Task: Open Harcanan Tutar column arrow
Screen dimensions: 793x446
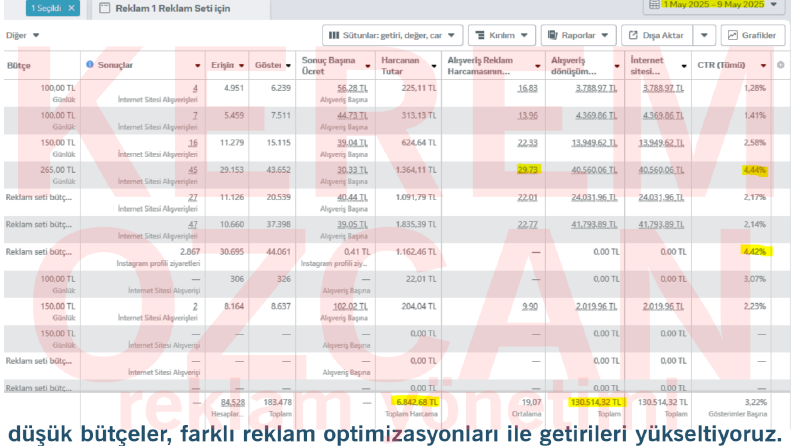Action: (434, 66)
